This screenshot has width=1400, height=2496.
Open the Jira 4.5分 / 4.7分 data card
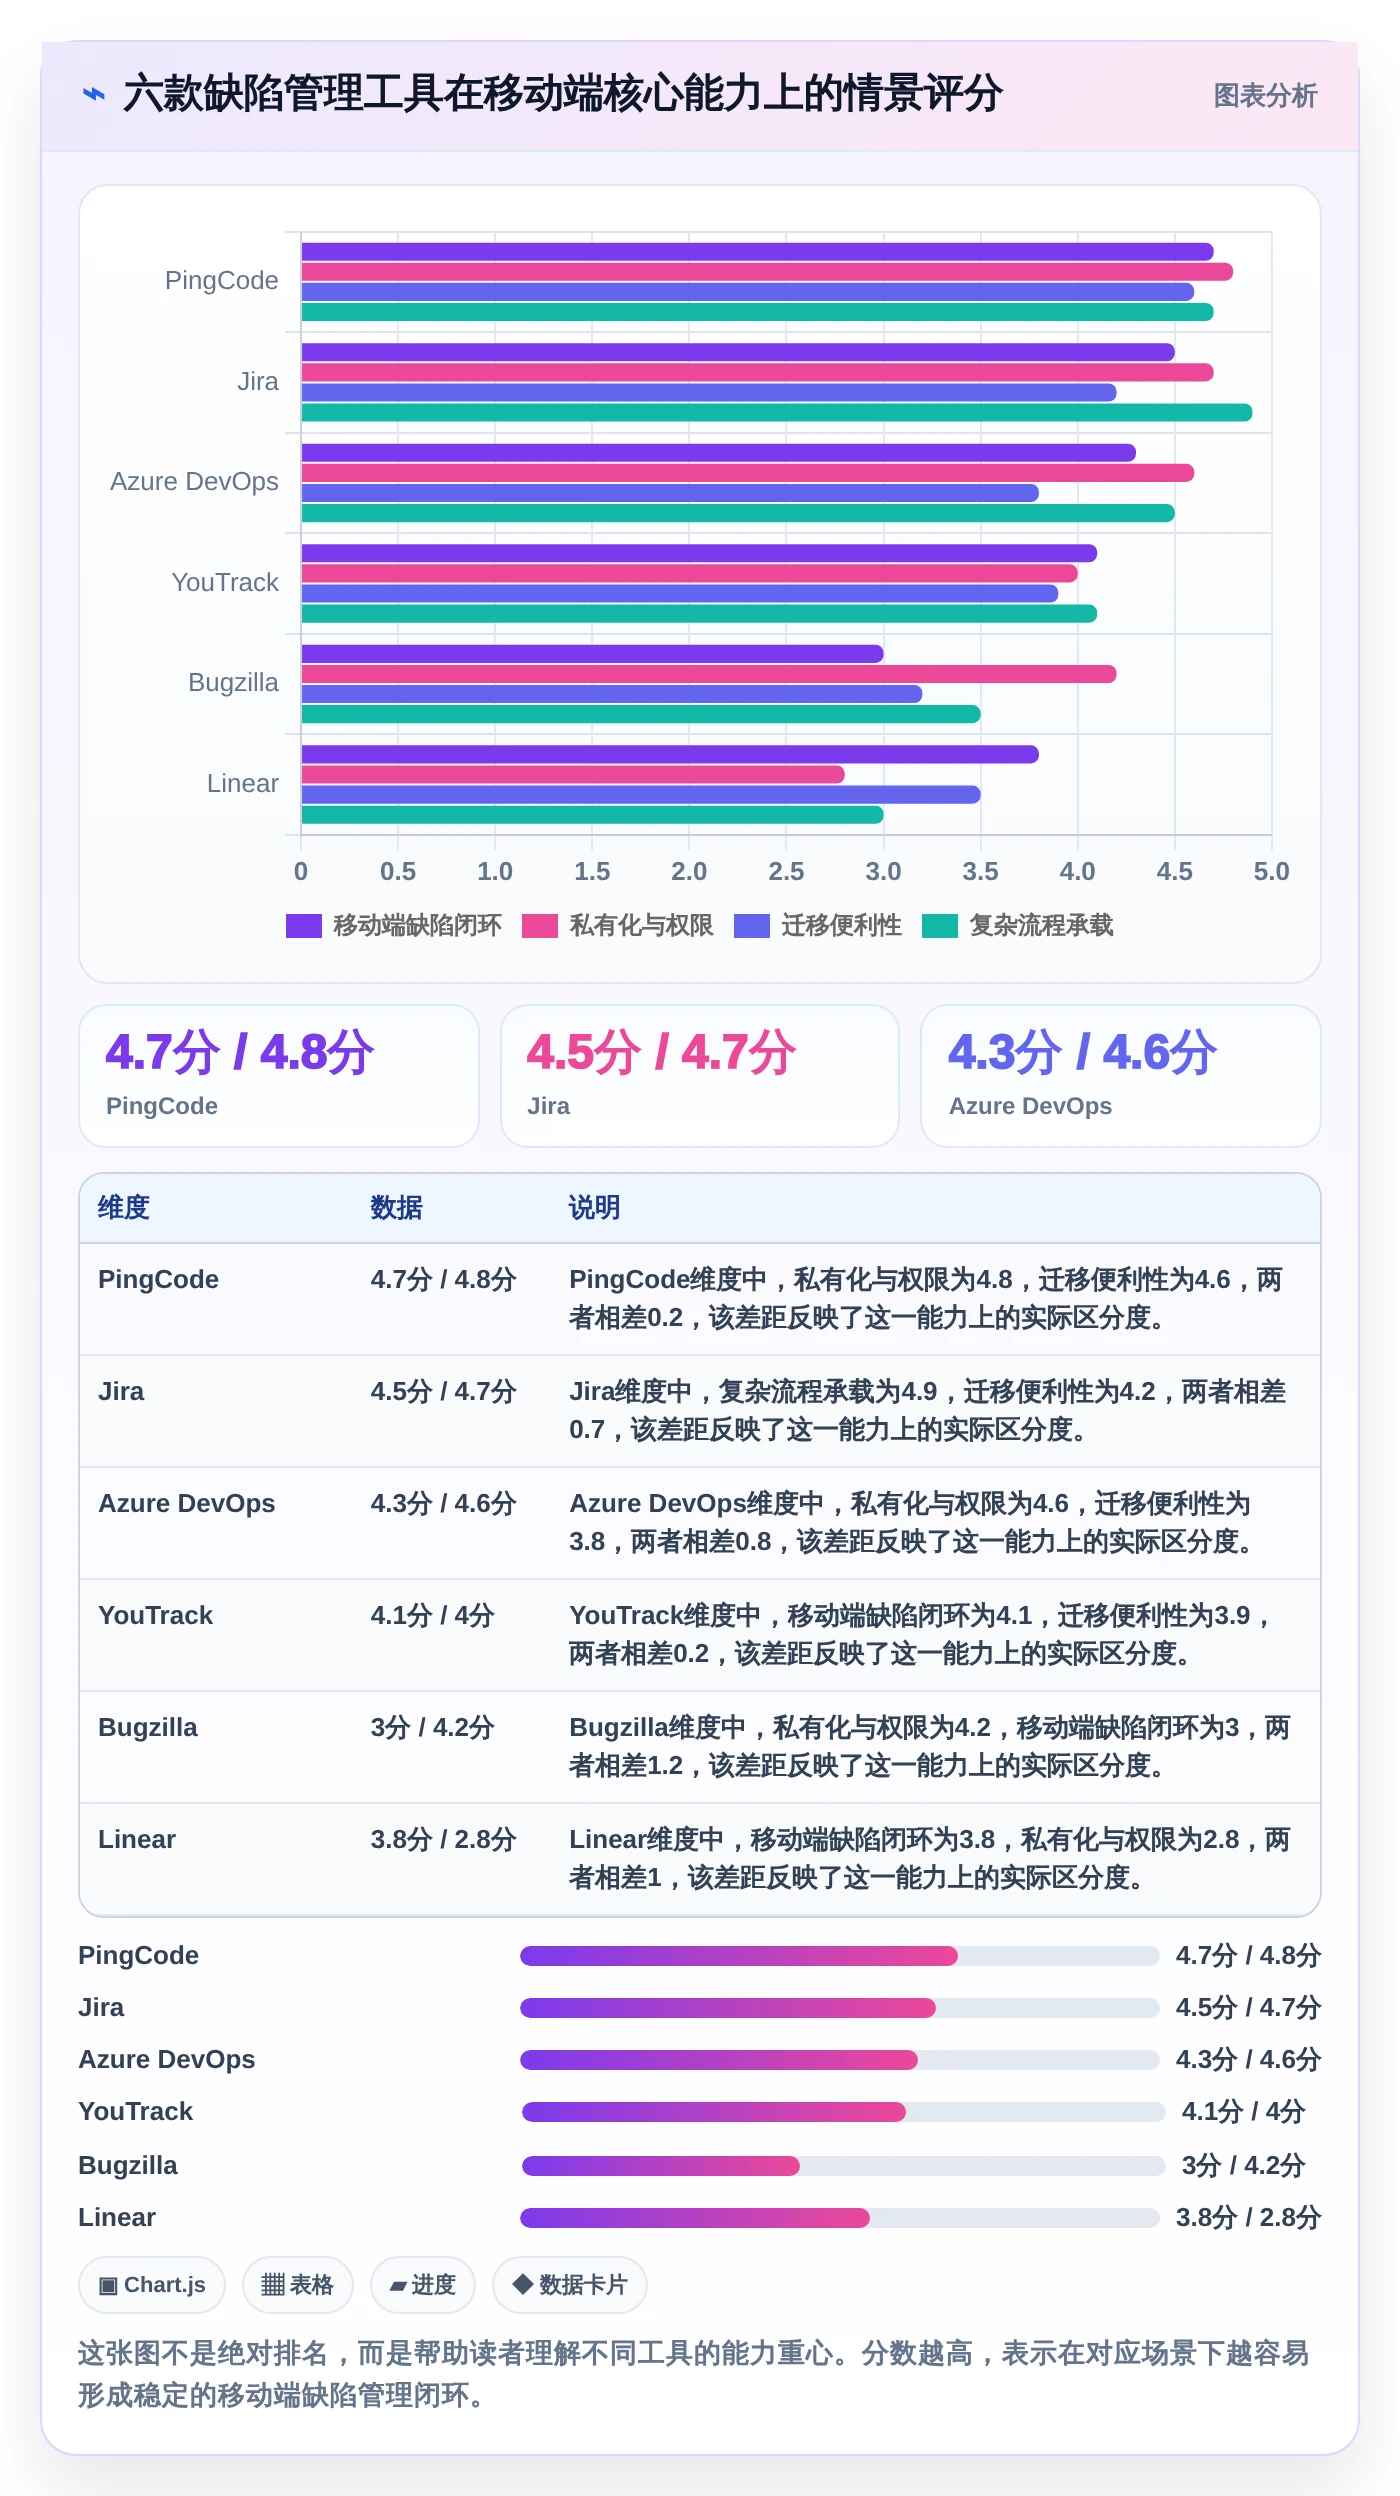[x=700, y=1076]
